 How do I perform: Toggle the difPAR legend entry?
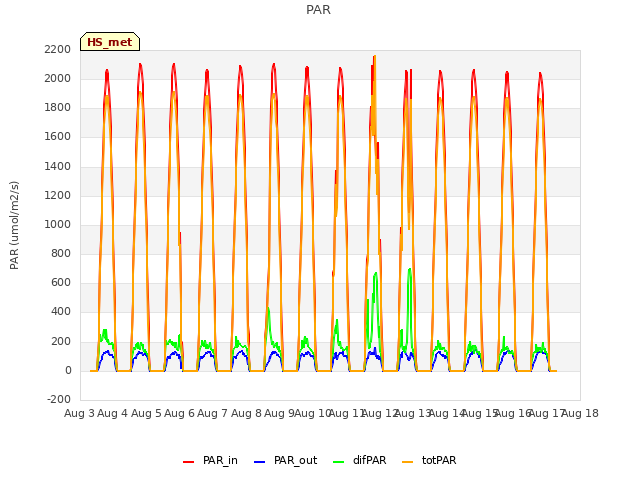pyautogui.click(x=360, y=460)
